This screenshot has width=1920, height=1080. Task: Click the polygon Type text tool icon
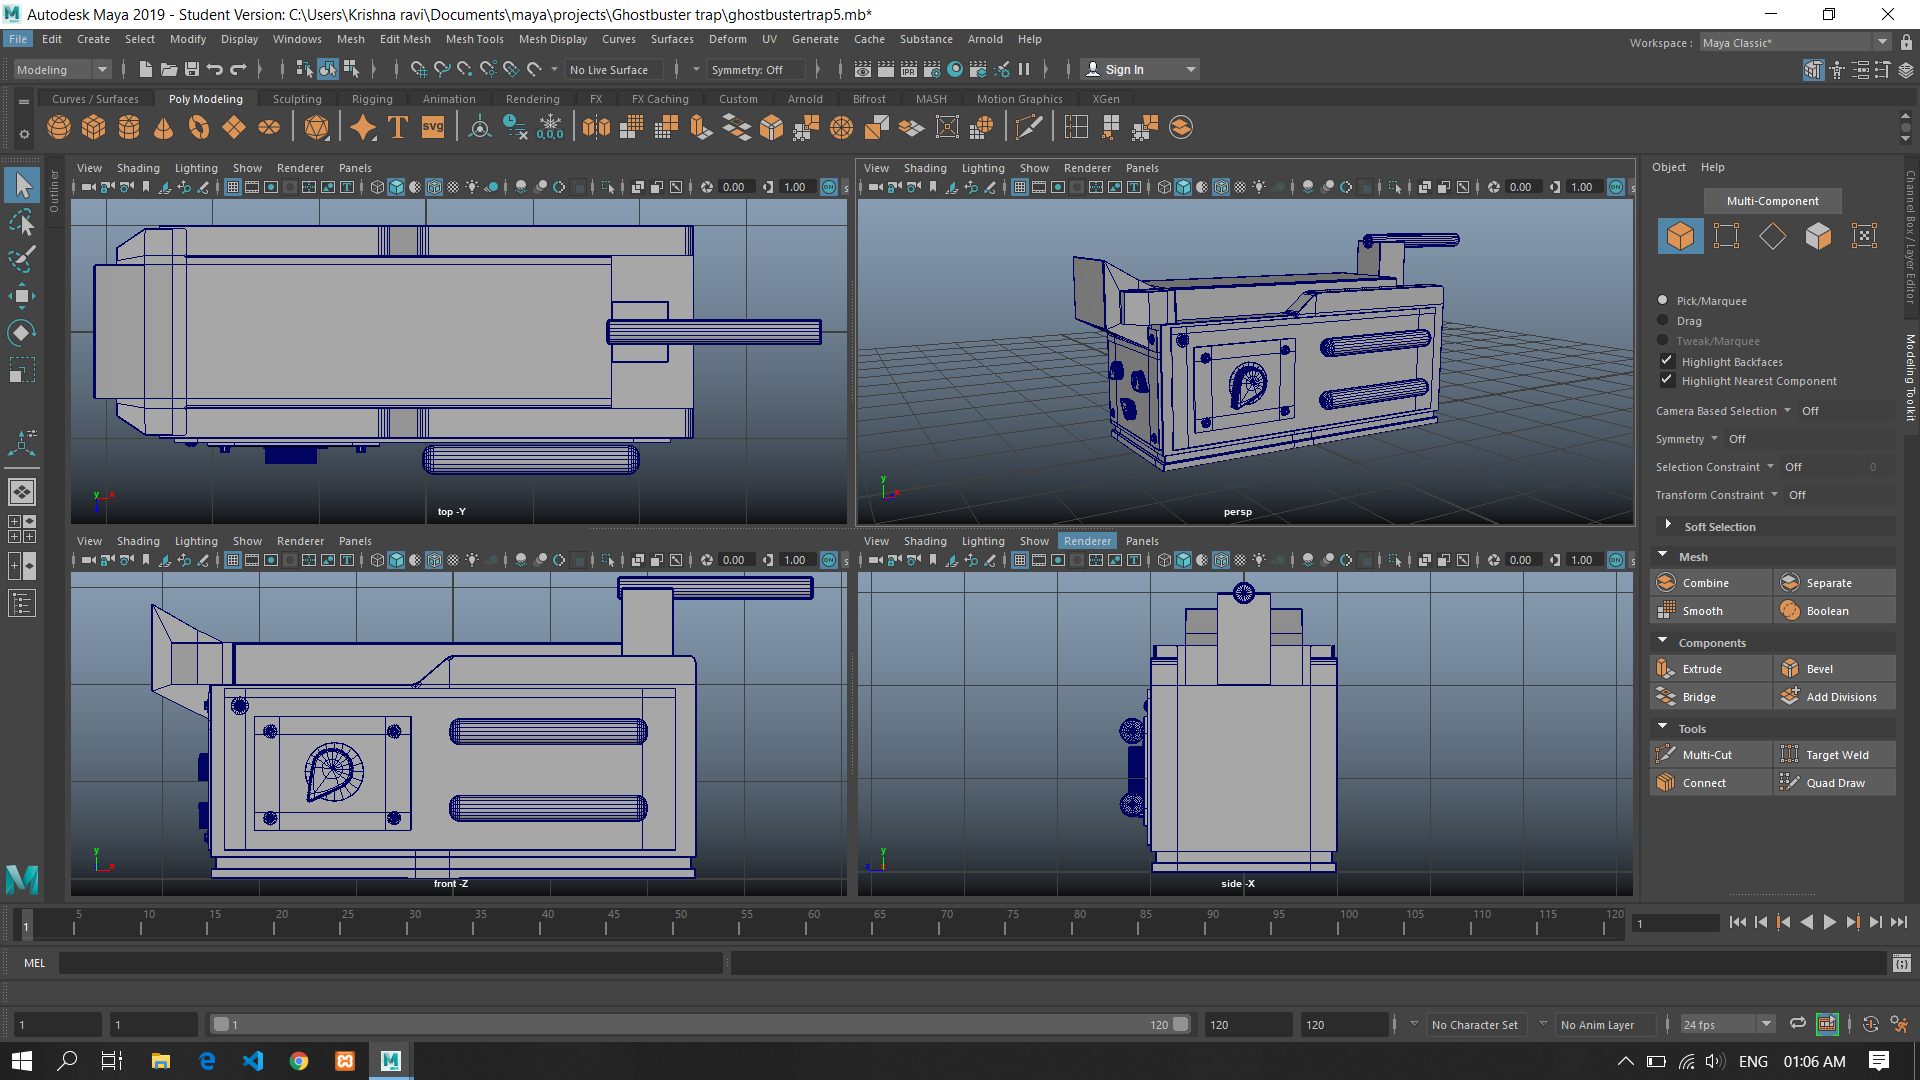pyautogui.click(x=398, y=127)
